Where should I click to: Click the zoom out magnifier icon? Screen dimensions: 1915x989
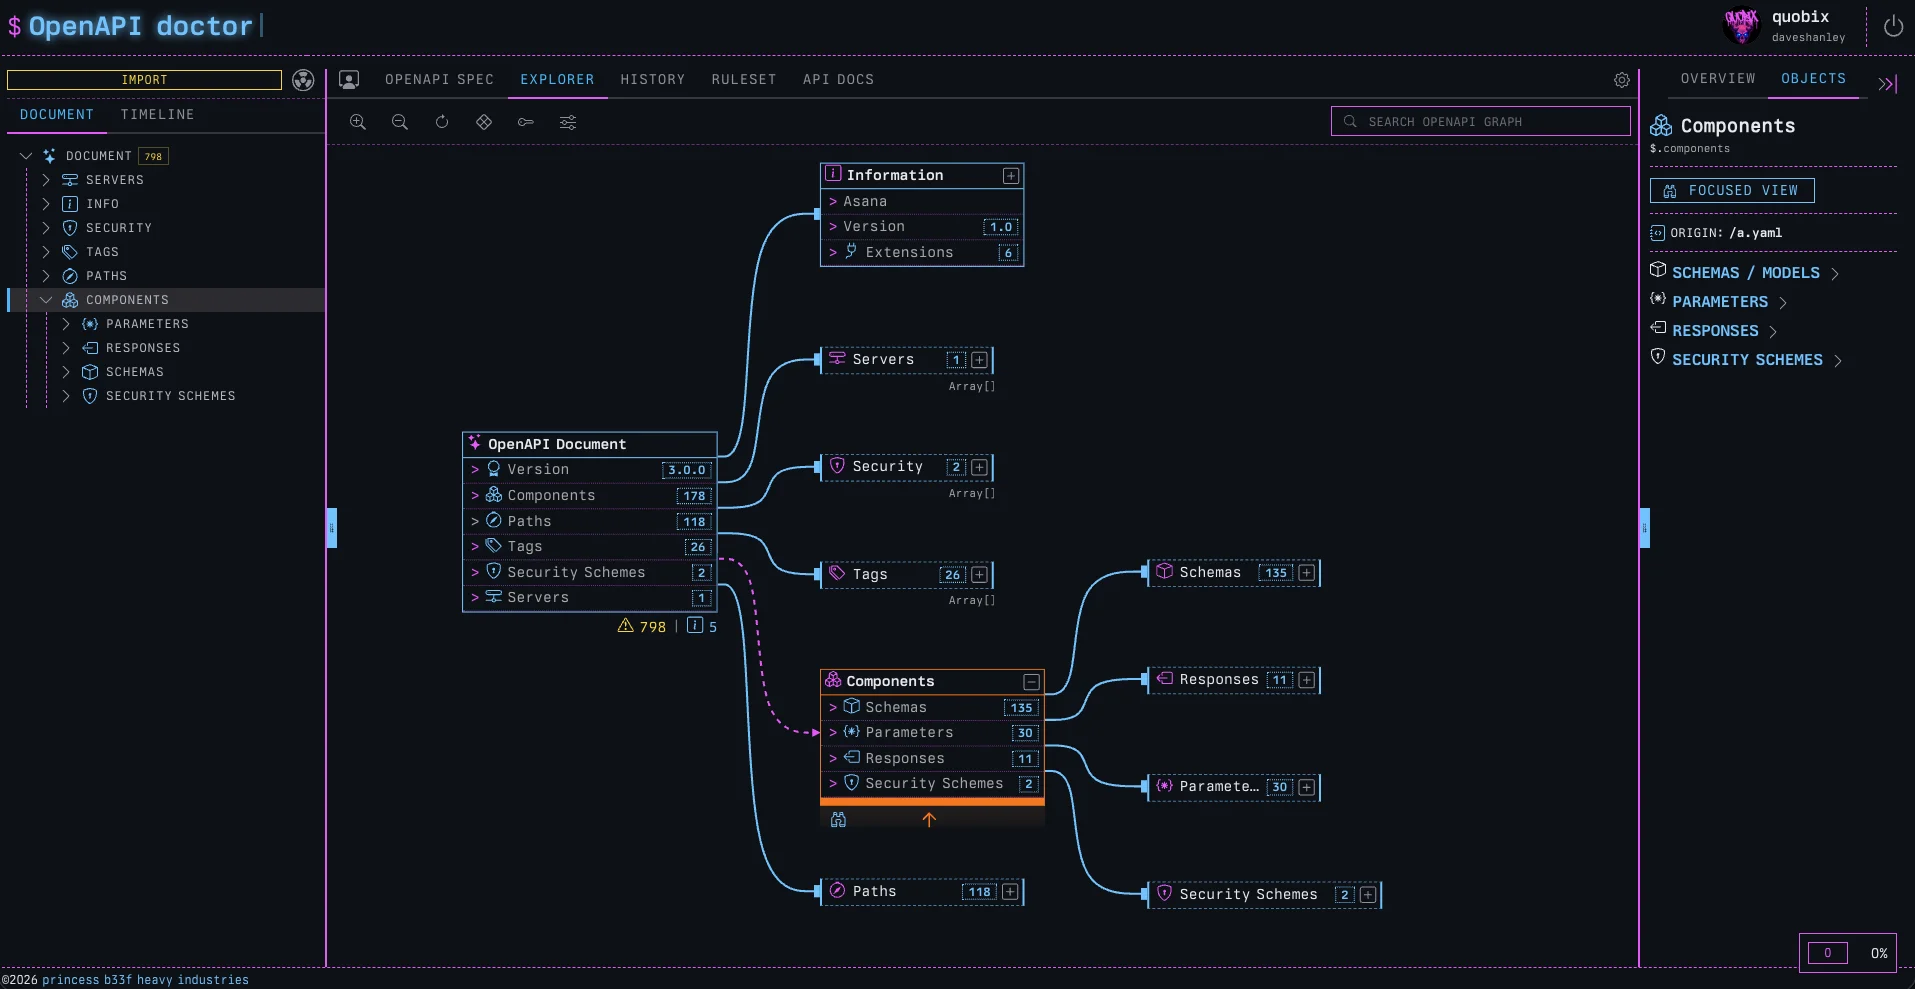click(399, 122)
